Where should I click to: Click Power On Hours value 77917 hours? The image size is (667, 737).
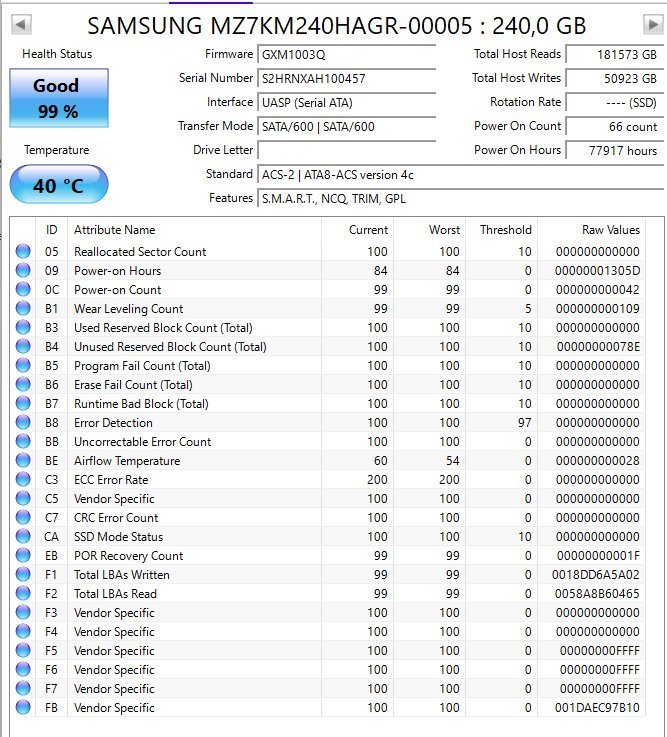615,150
